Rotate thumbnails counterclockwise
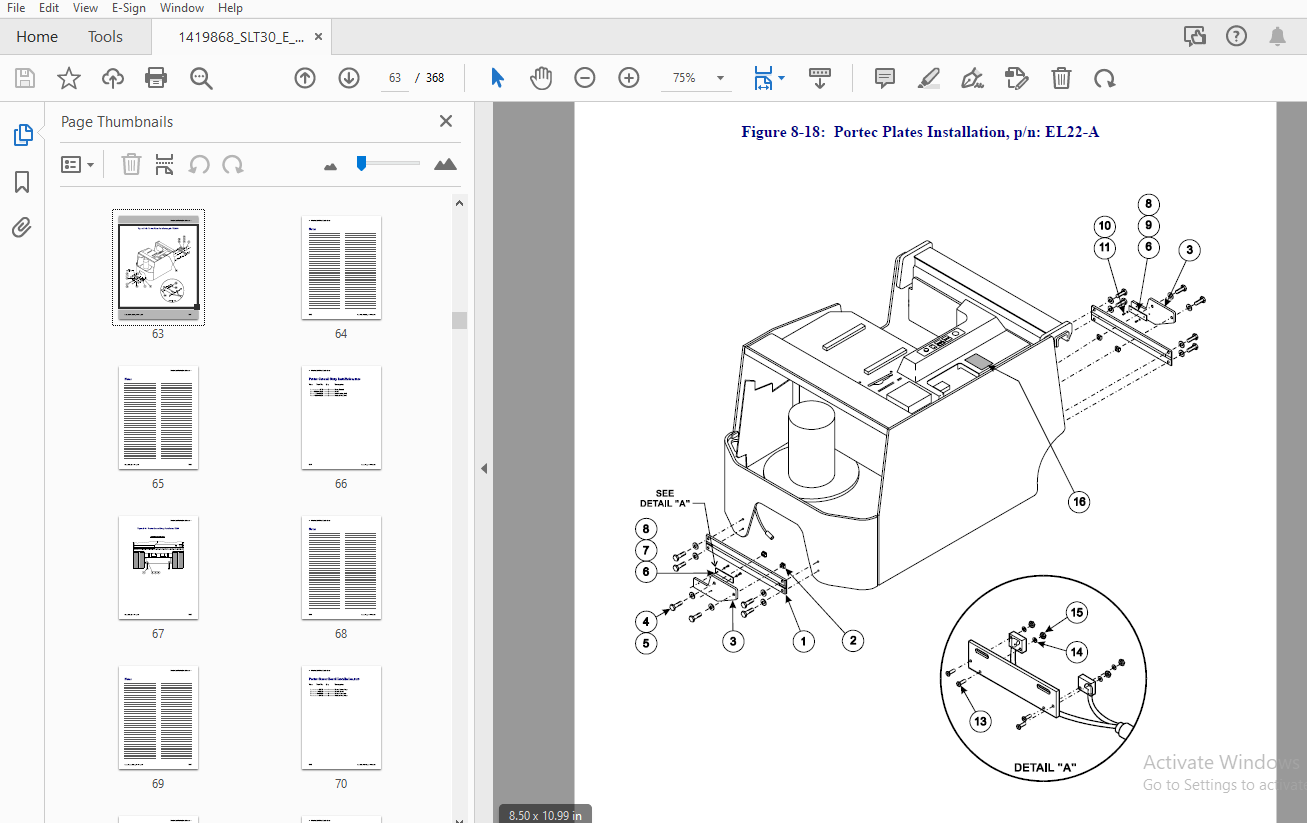1307x823 pixels. 199,164
